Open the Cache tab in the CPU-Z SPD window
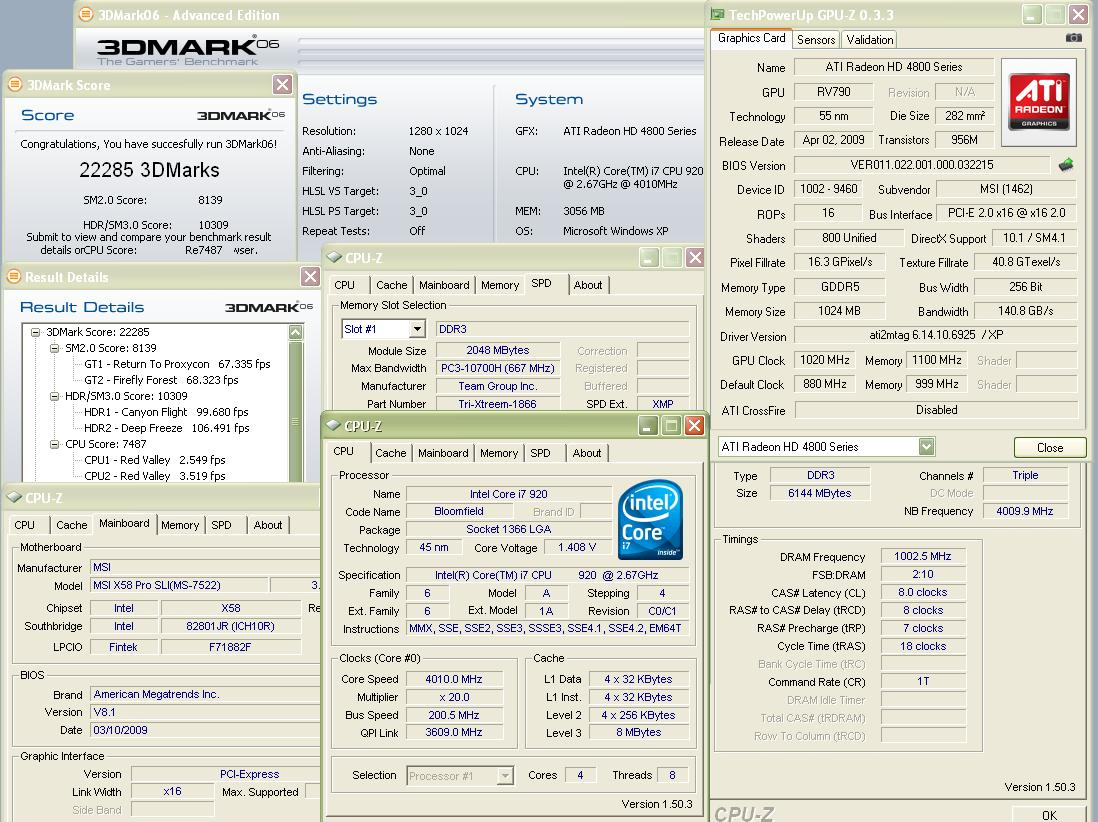The height and width of the screenshot is (822, 1098). [391, 286]
